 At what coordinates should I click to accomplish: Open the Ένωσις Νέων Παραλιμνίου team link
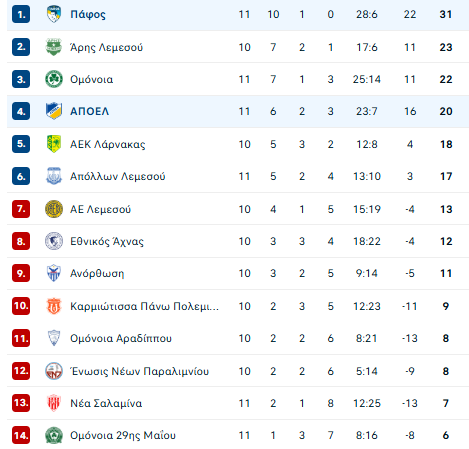pos(139,371)
